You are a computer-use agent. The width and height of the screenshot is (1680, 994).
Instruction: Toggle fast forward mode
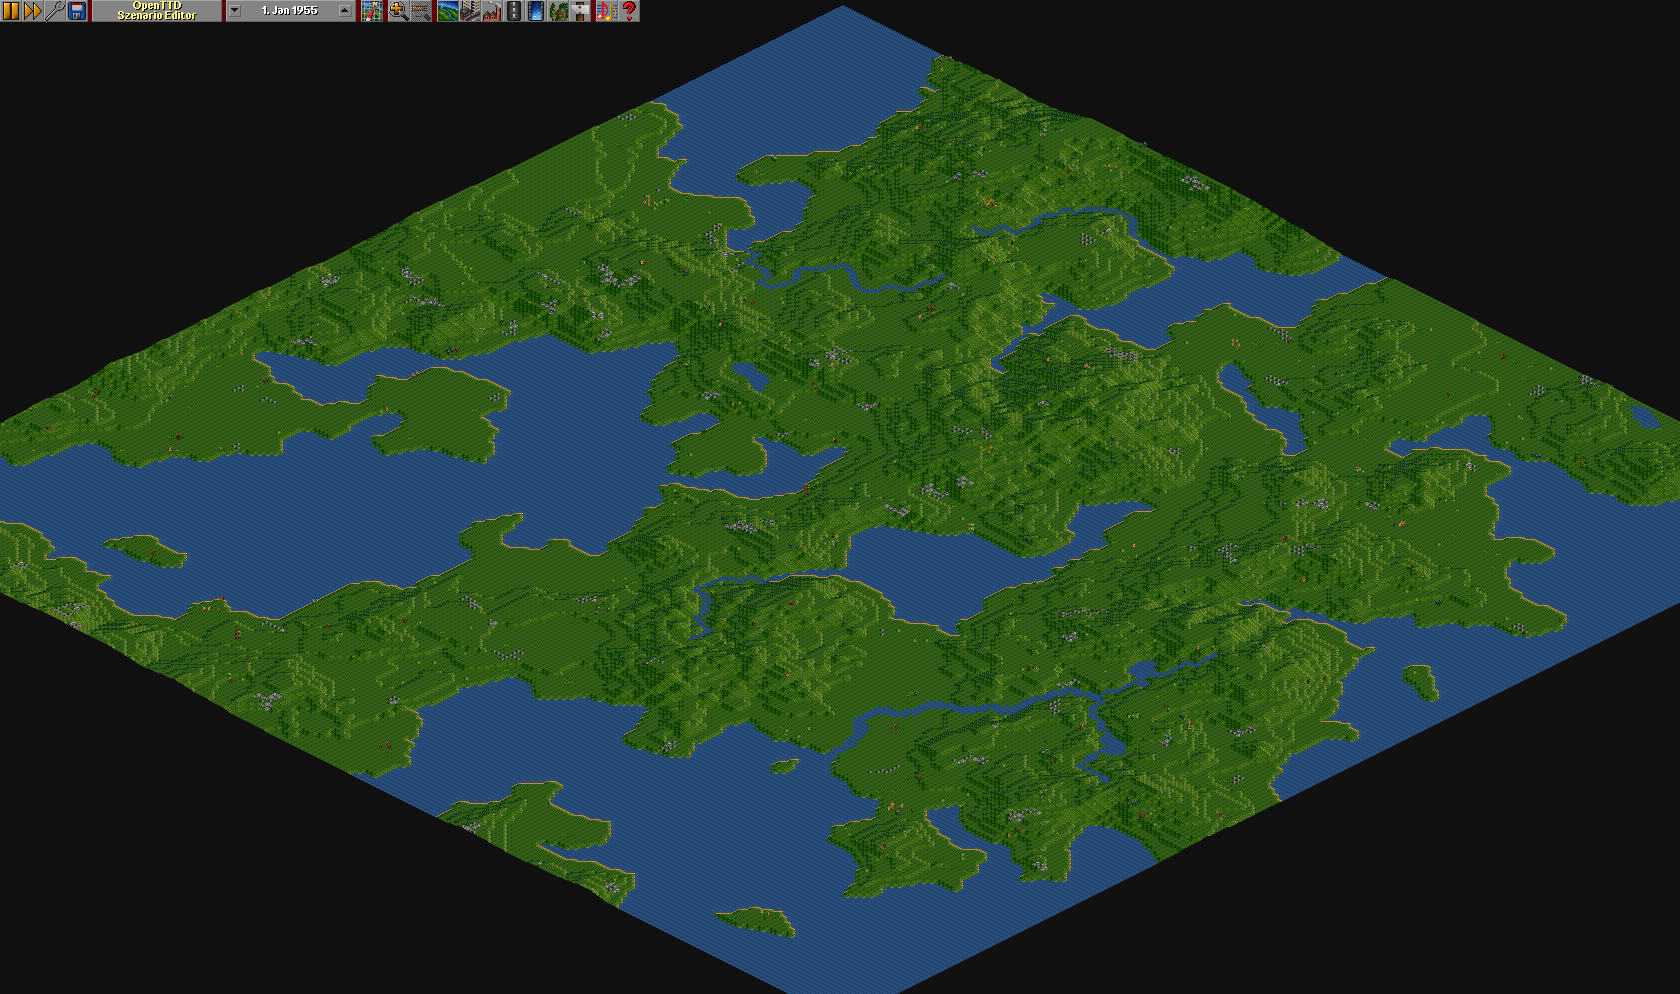point(33,11)
